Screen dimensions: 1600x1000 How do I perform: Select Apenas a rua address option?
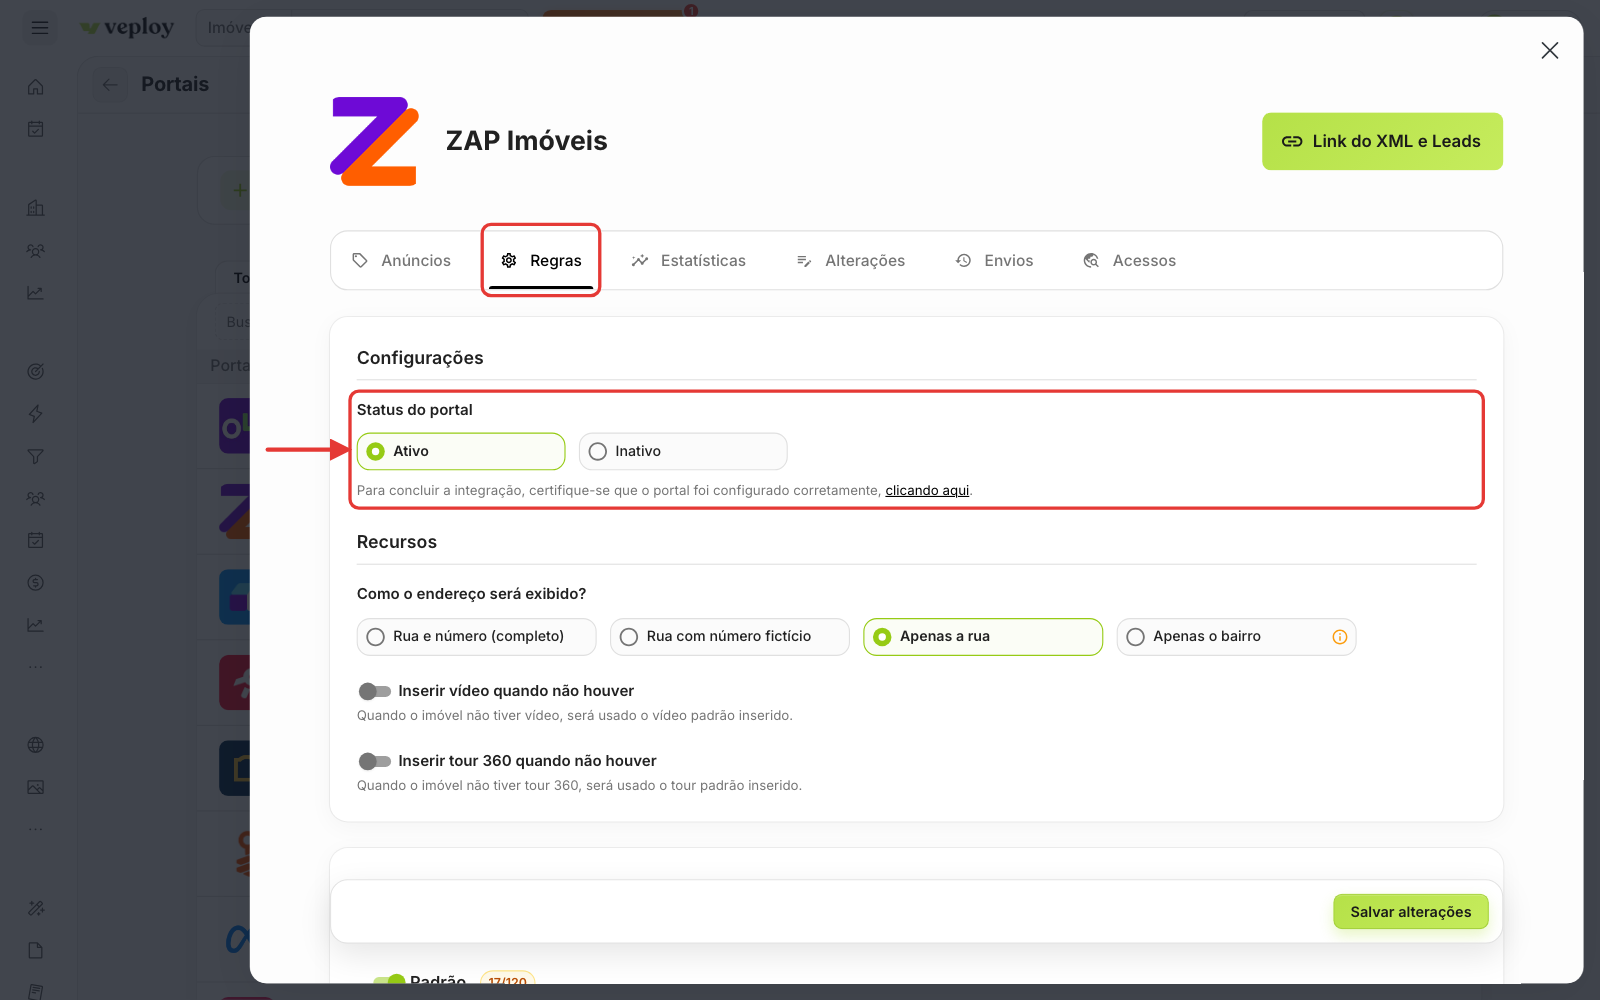click(983, 637)
